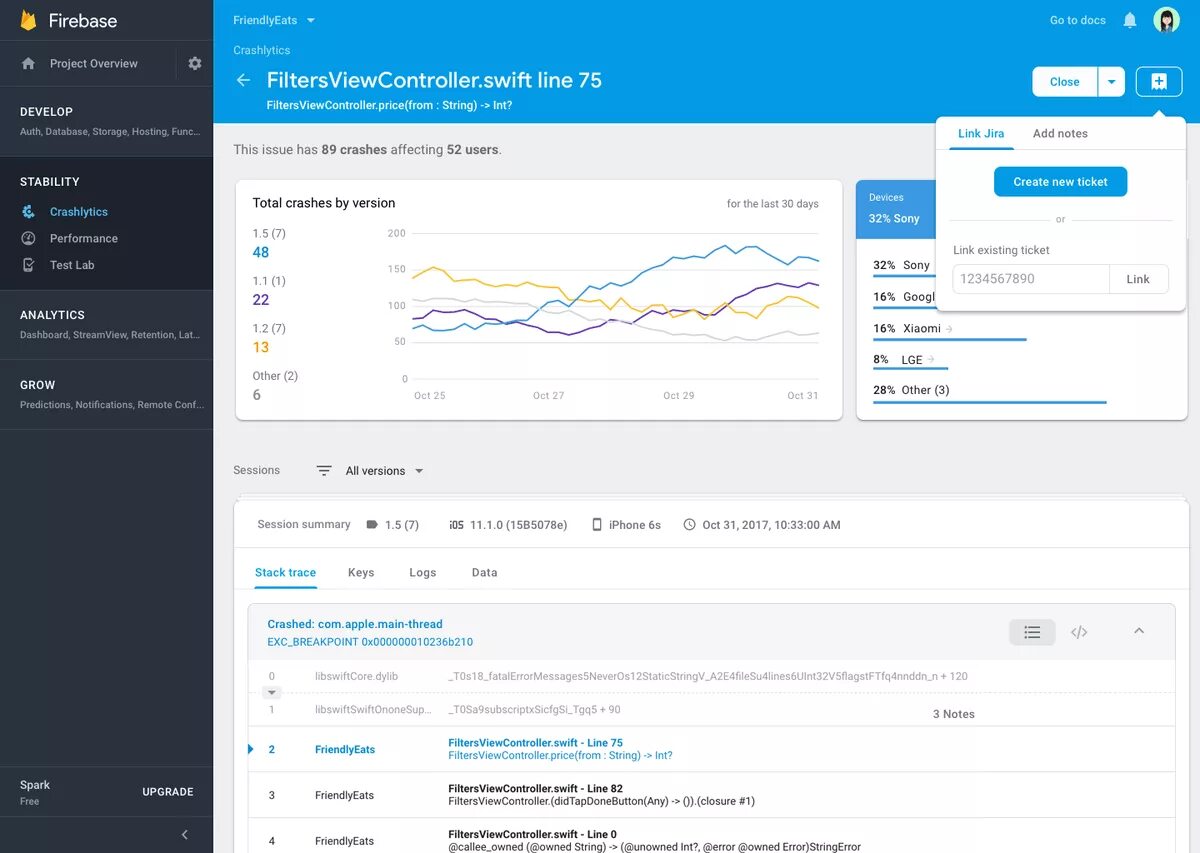Open the Close button dropdown arrow
This screenshot has height=853, width=1200.
pos(1111,82)
